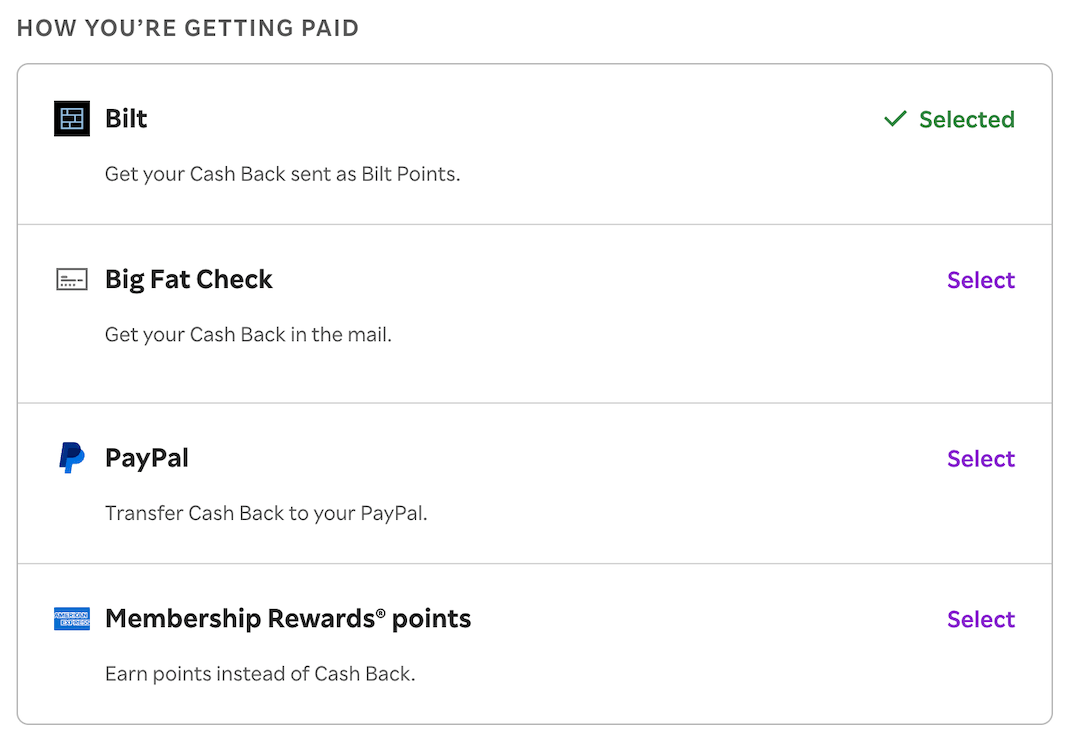1077x743 pixels.
Task: Click the Big Fat Check icon
Action: [72, 280]
